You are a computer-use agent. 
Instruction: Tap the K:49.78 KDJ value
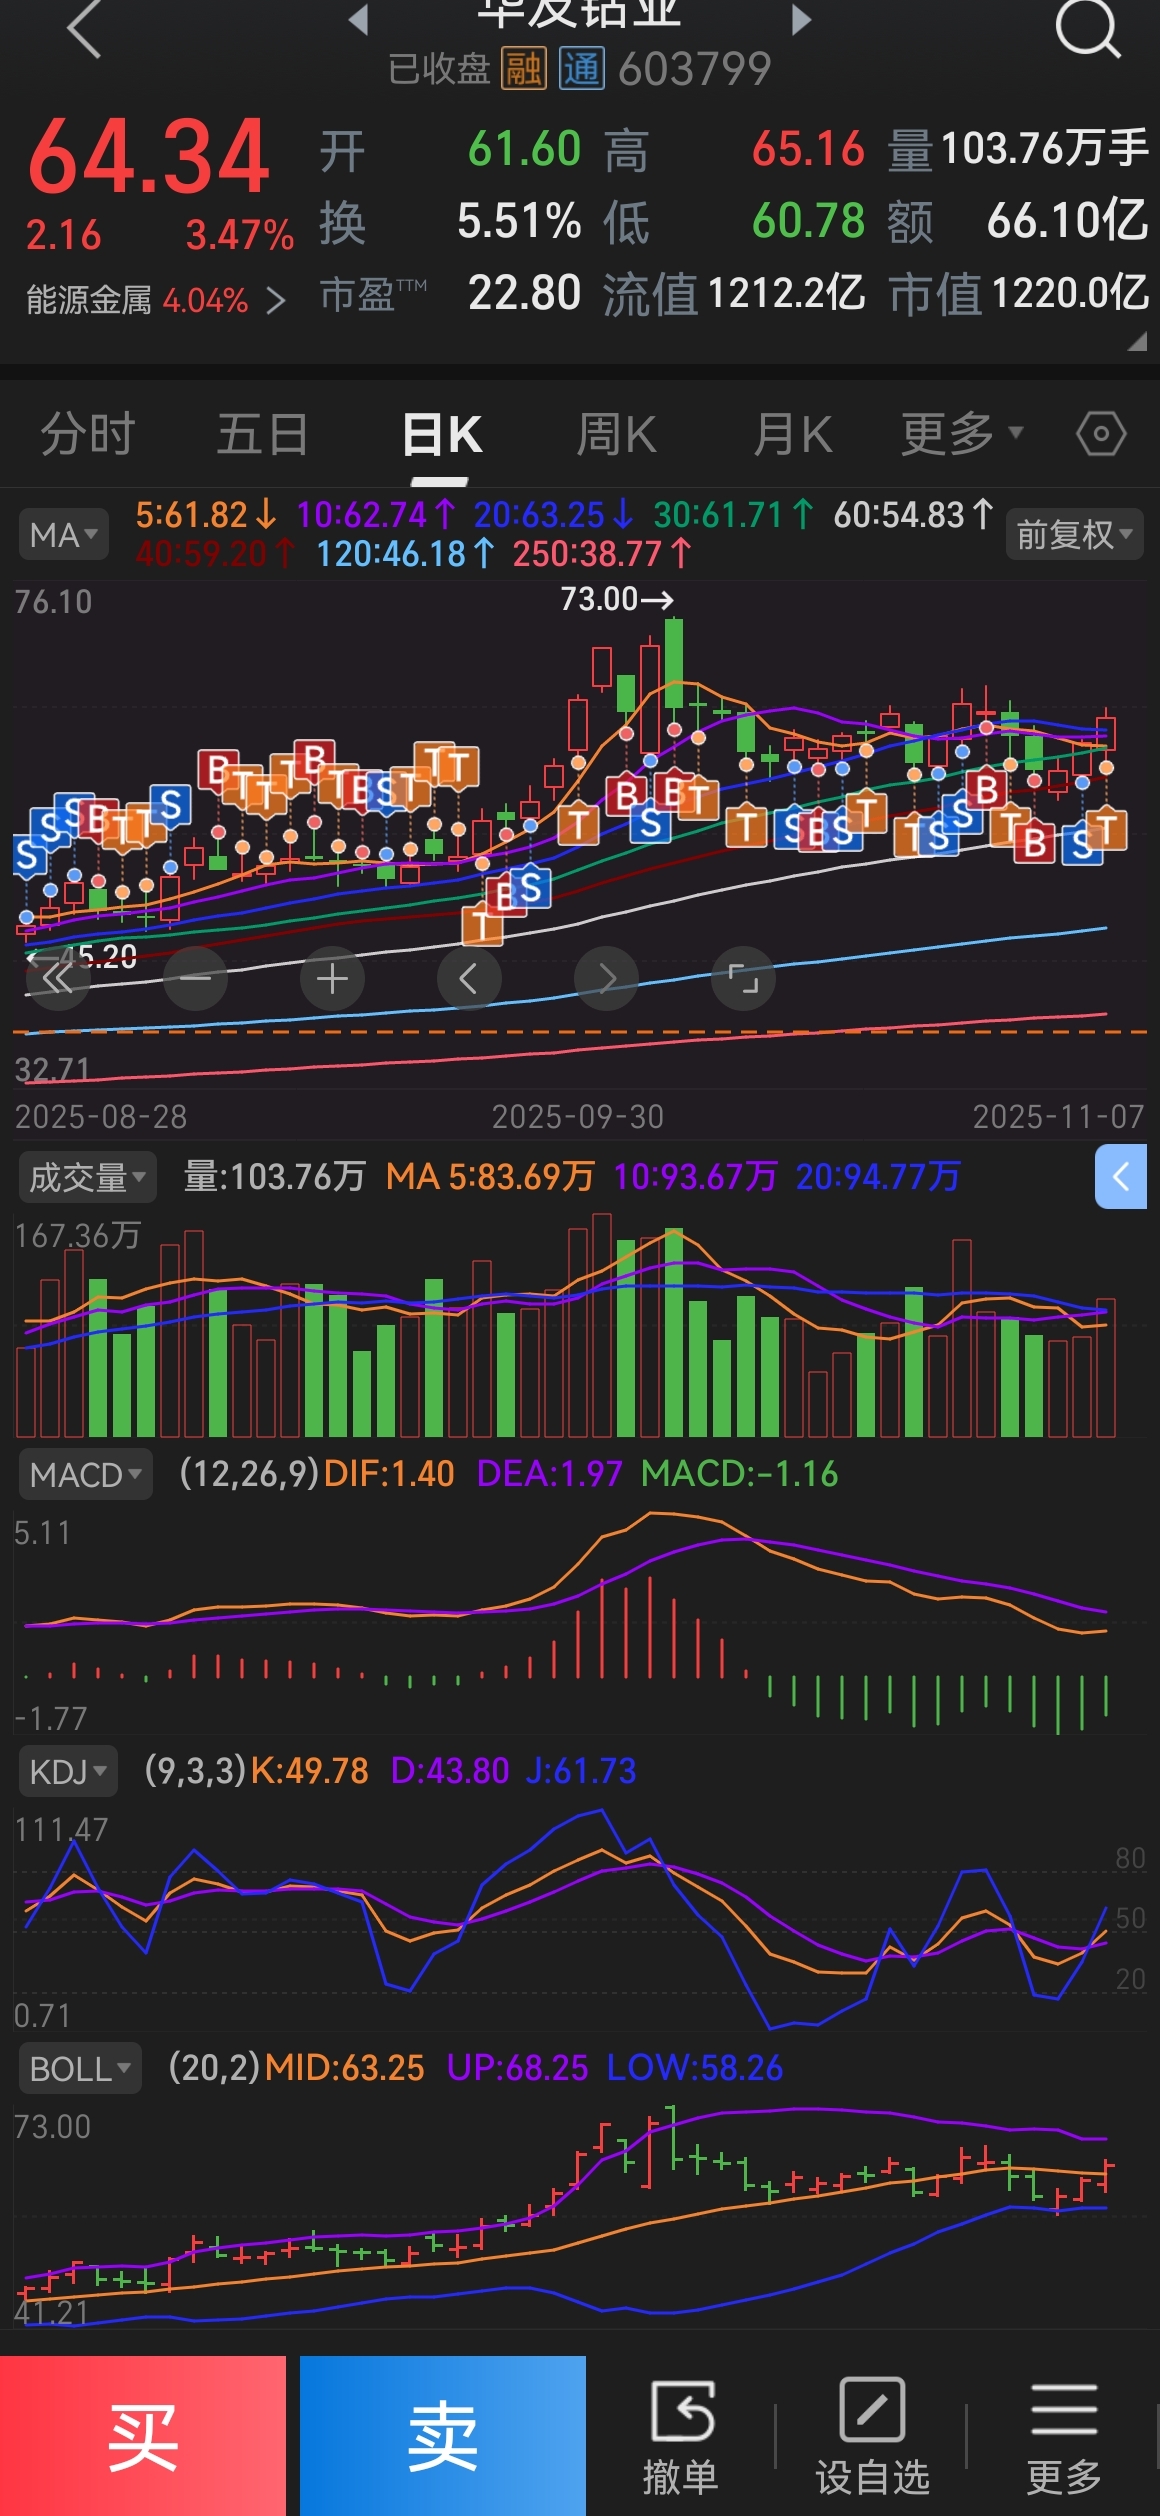[x=309, y=1772]
